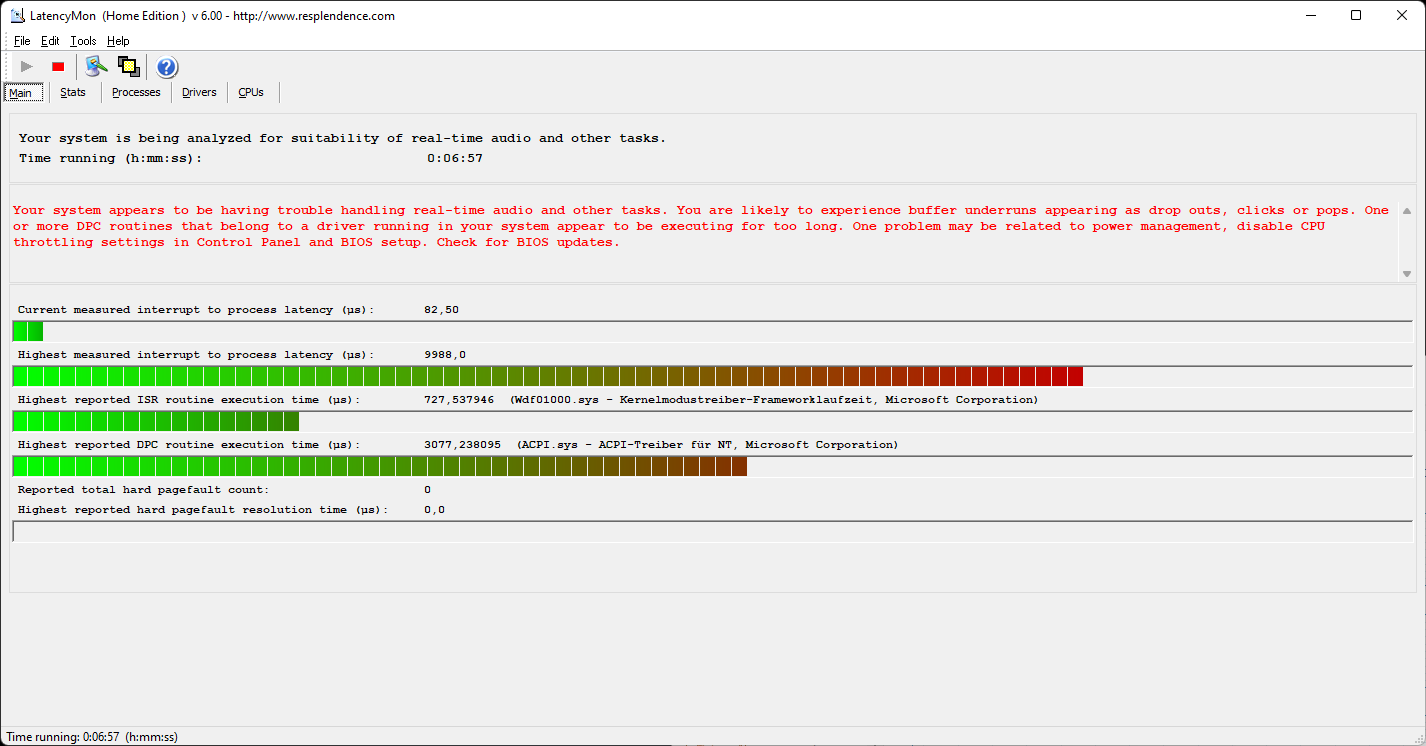Click 'Reported total hard pagefault count' label
The width and height of the screenshot is (1426, 746).
click(143, 490)
